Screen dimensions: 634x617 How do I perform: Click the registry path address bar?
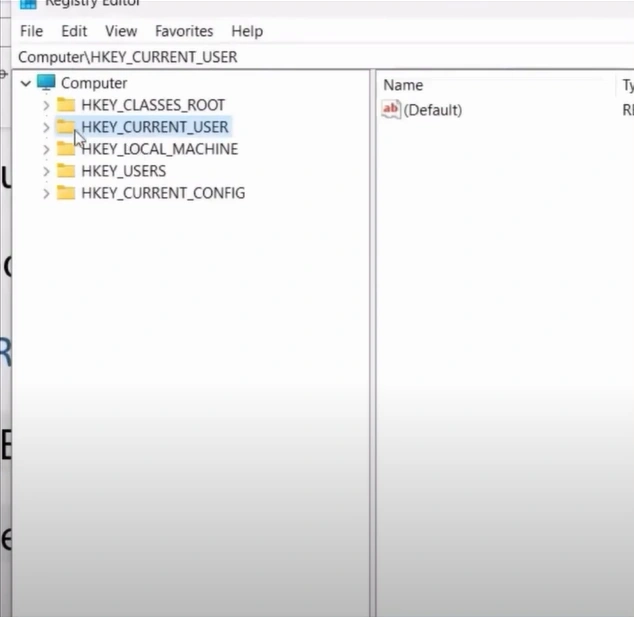coord(323,57)
